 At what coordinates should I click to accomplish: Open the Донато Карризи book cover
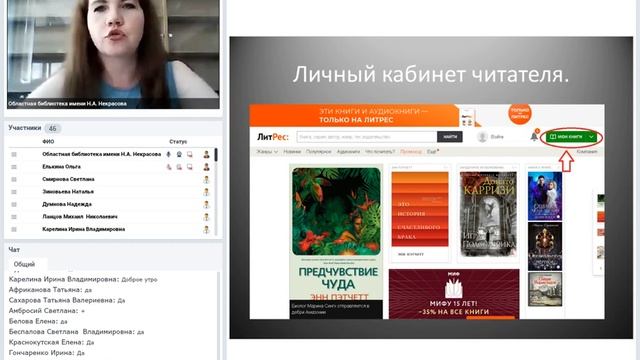(488, 214)
